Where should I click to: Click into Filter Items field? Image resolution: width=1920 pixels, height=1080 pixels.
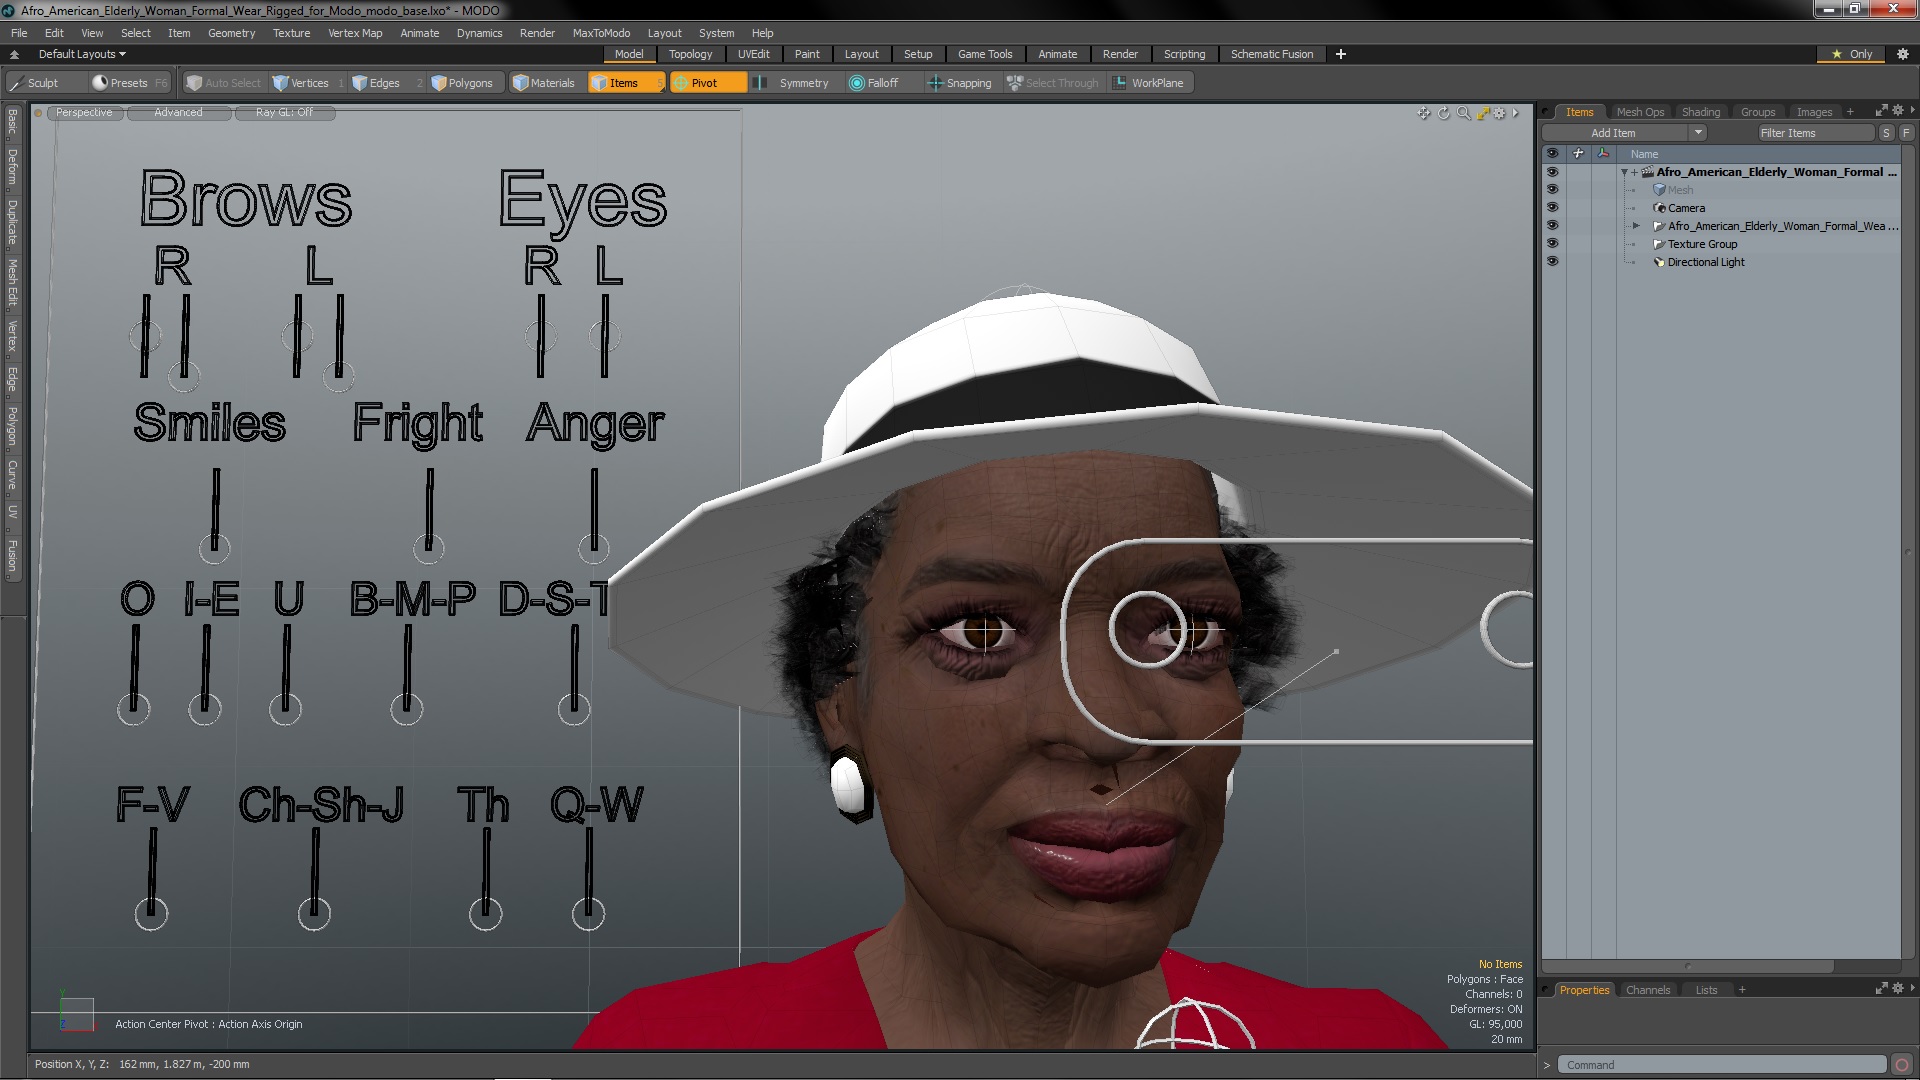pyautogui.click(x=1816, y=133)
